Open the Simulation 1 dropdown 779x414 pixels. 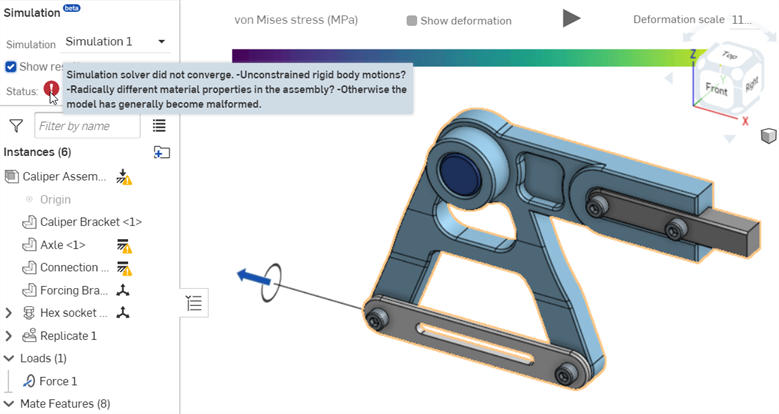coord(115,42)
